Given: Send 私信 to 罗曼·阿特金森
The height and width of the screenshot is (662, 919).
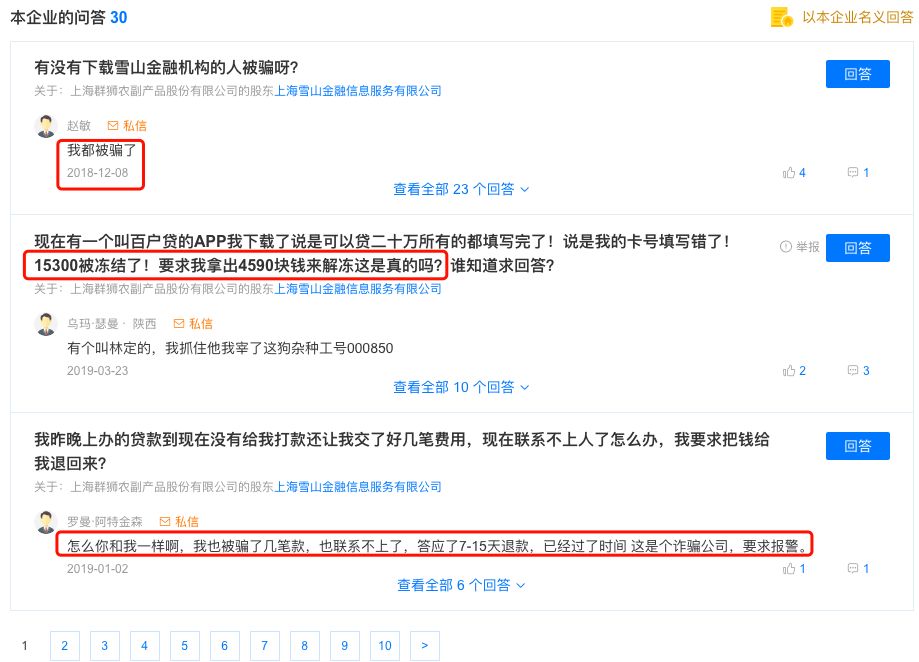Looking at the screenshot, I should [179, 522].
